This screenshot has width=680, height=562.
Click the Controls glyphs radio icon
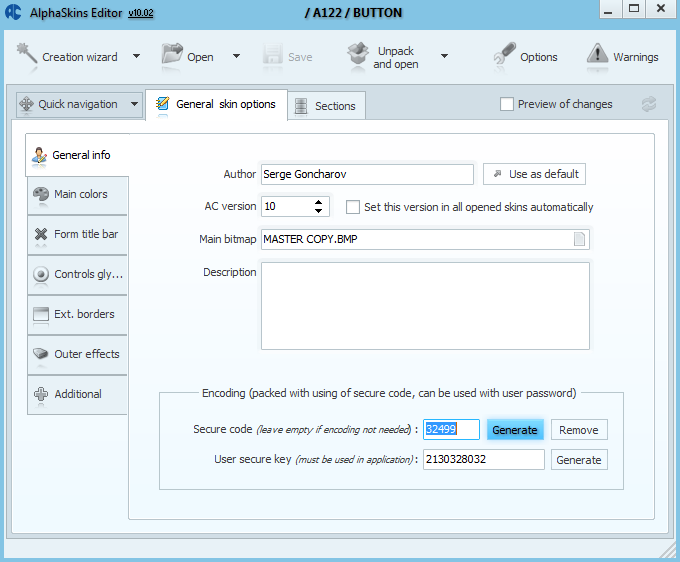(41, 274)
